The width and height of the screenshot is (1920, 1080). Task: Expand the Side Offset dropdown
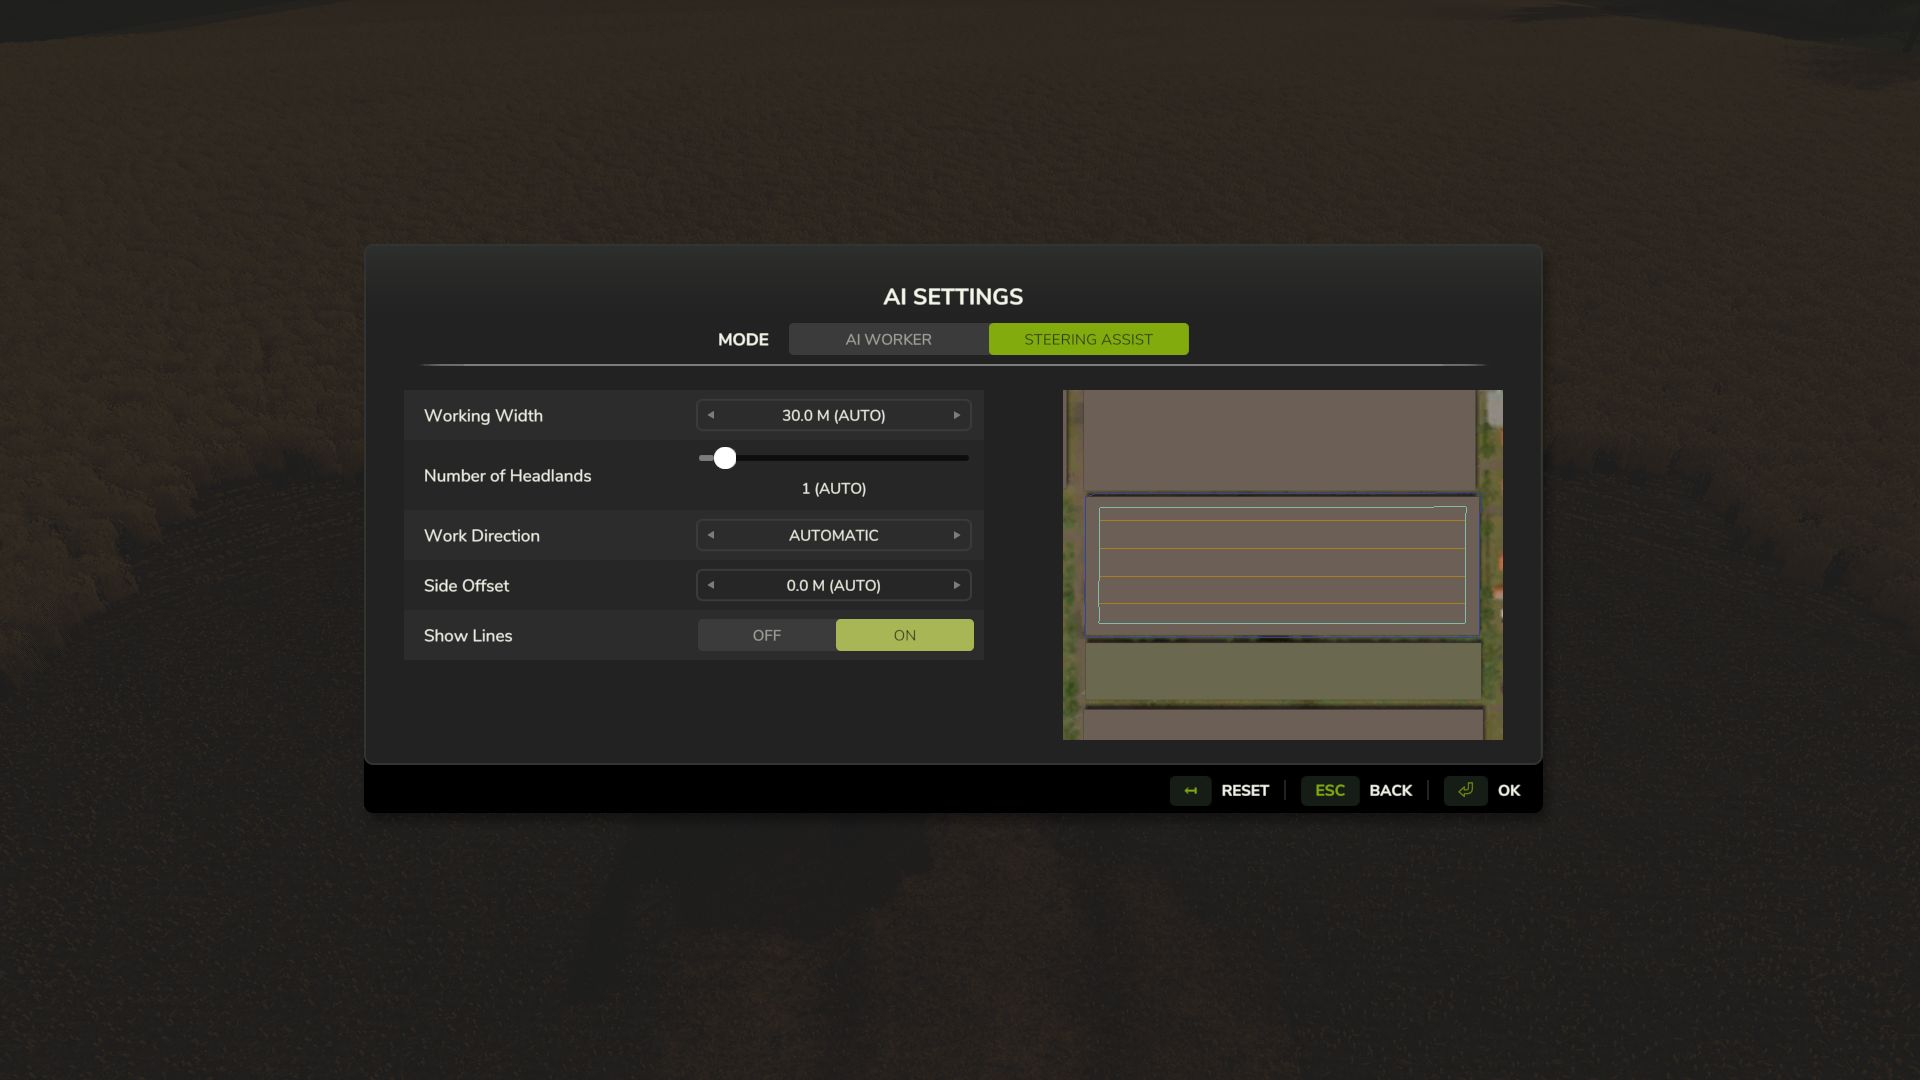[833, 584]
